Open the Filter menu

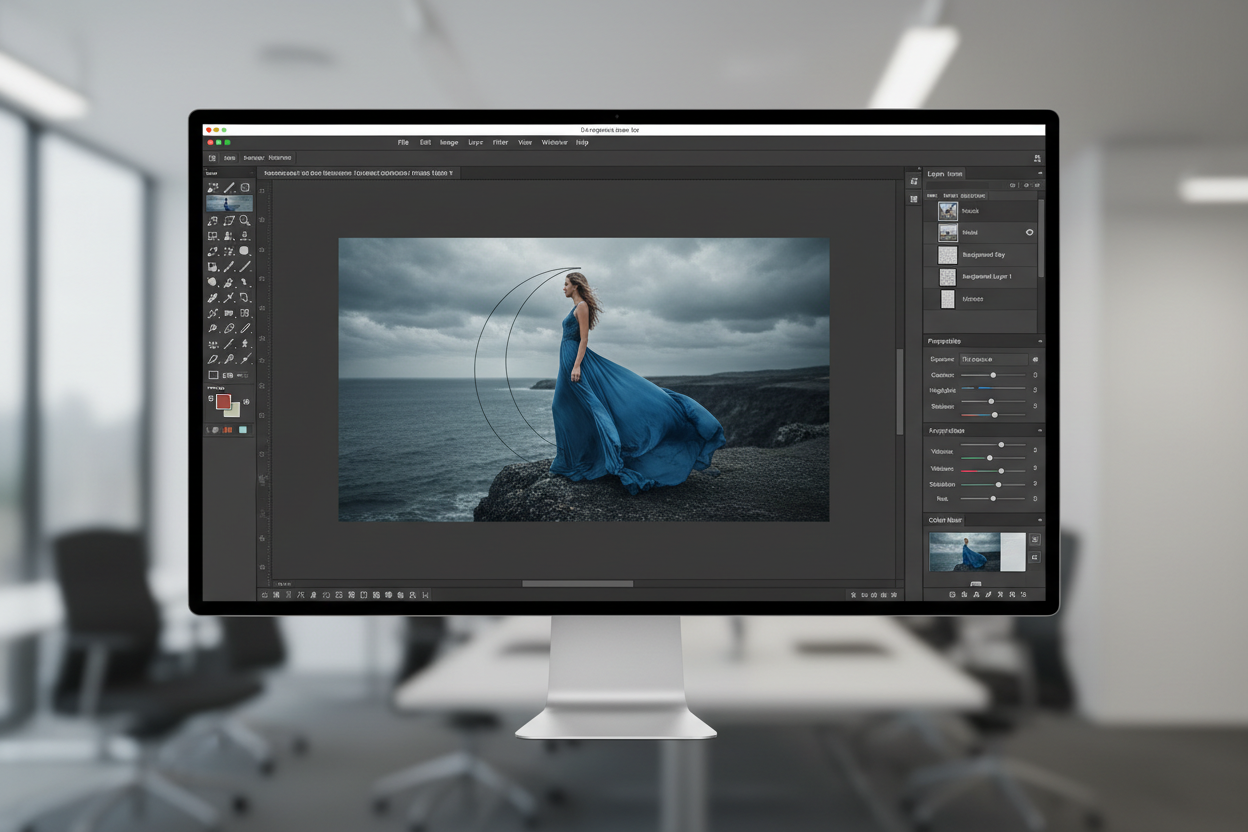[x=500, y=142]
